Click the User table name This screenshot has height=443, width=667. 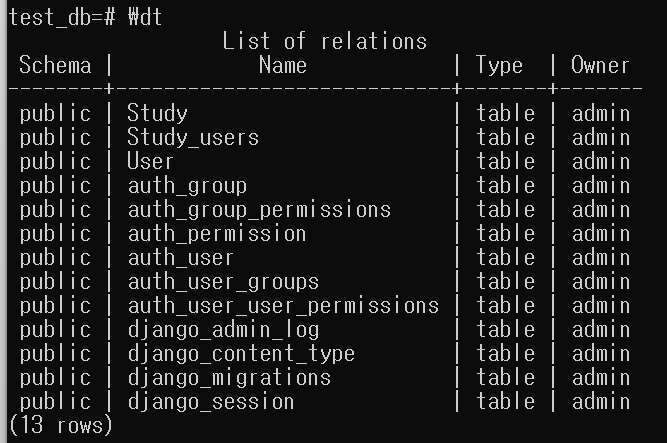click(150, 161)
